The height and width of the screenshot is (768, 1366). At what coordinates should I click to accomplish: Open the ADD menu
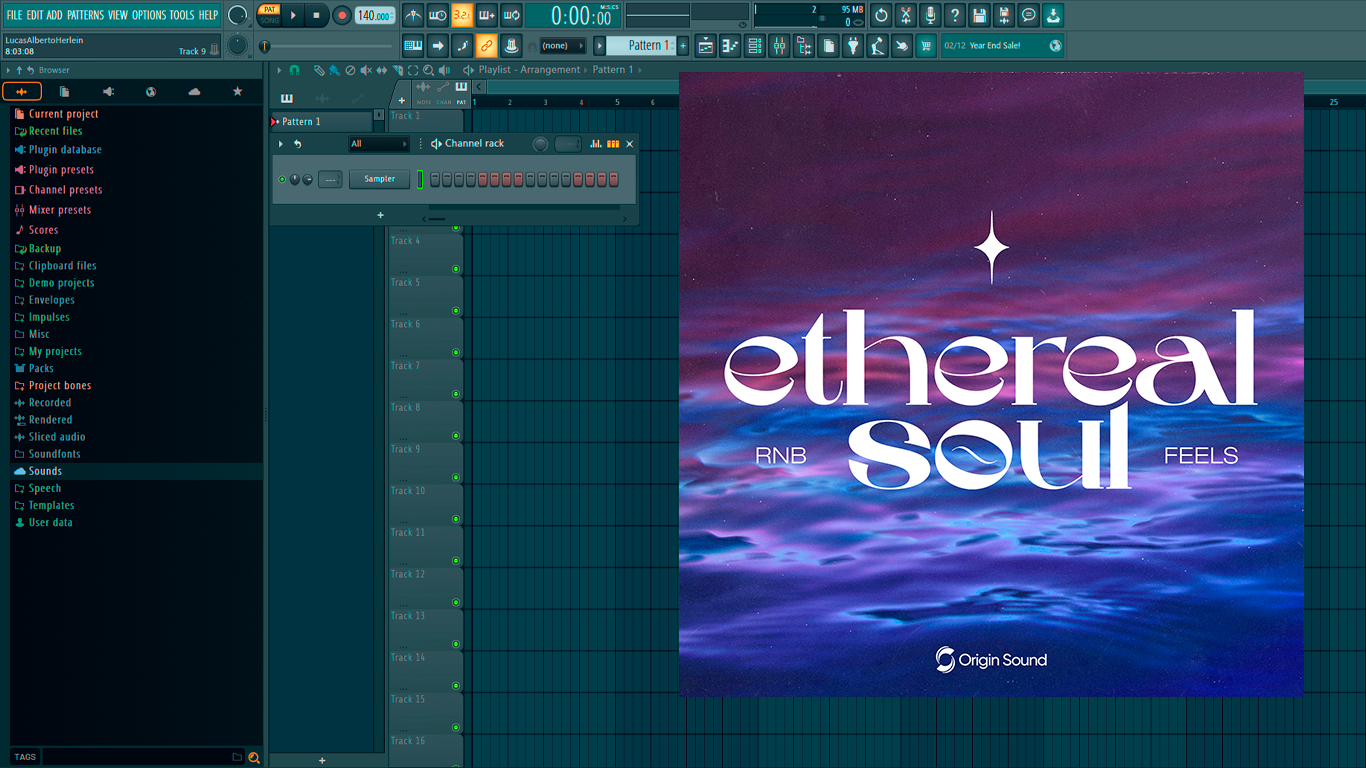pos(54,15)
